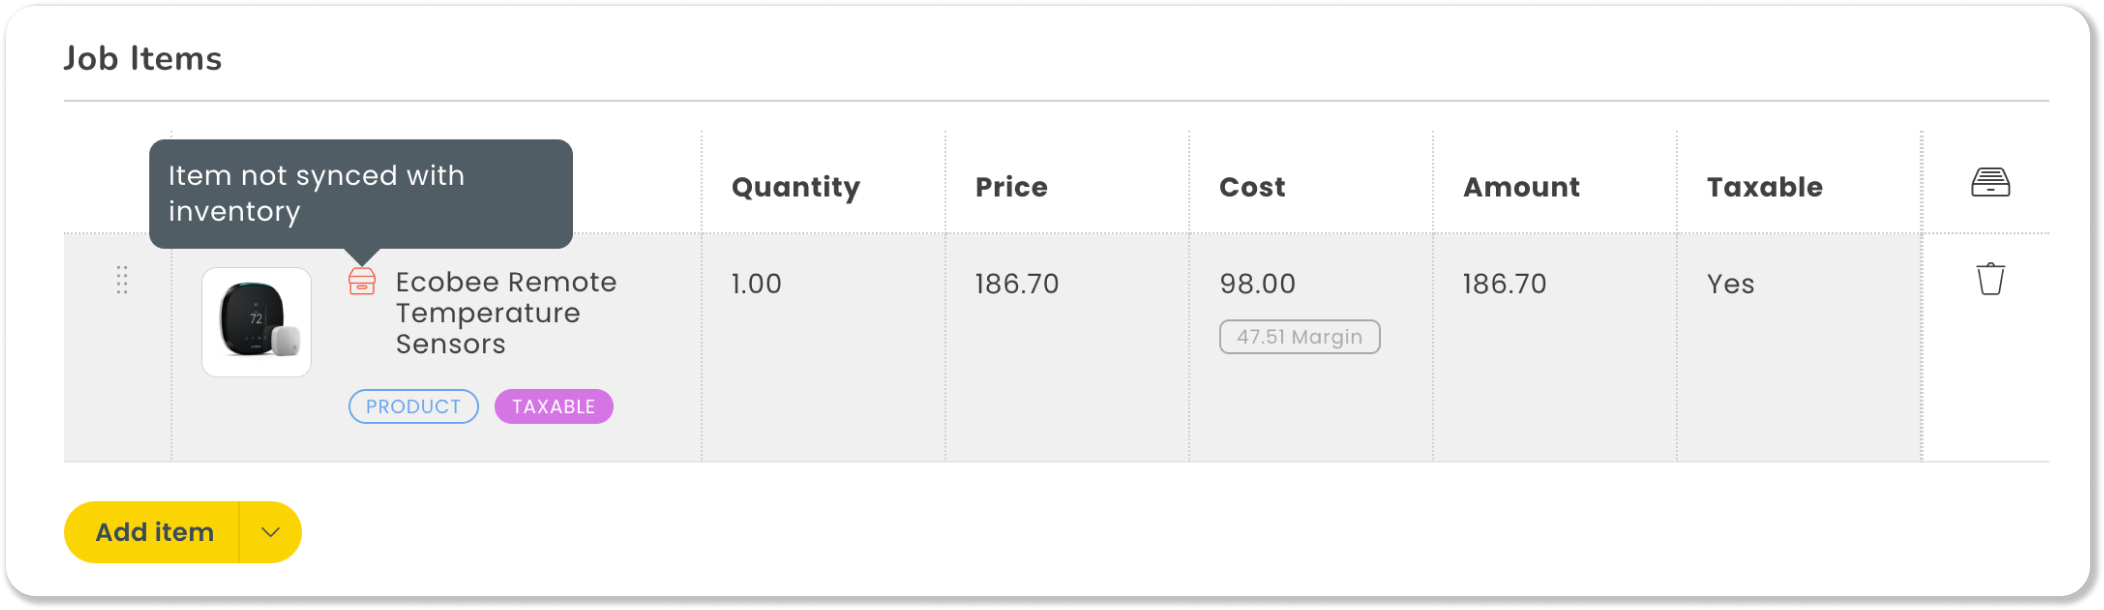2104x610 pixels.
Task: Click the Cost column header
Action: click(x=1252, y=187)
